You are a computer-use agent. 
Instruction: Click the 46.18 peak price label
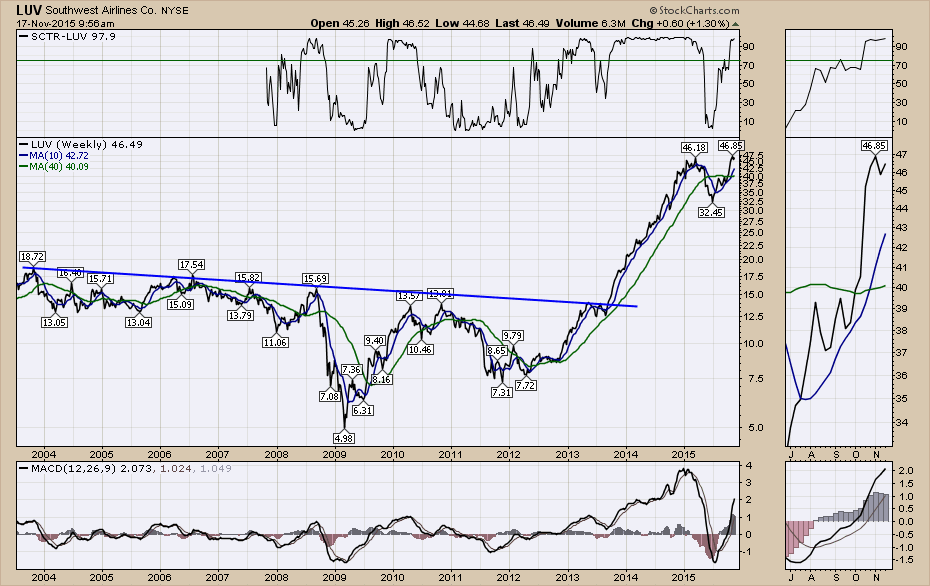(695, 147)
